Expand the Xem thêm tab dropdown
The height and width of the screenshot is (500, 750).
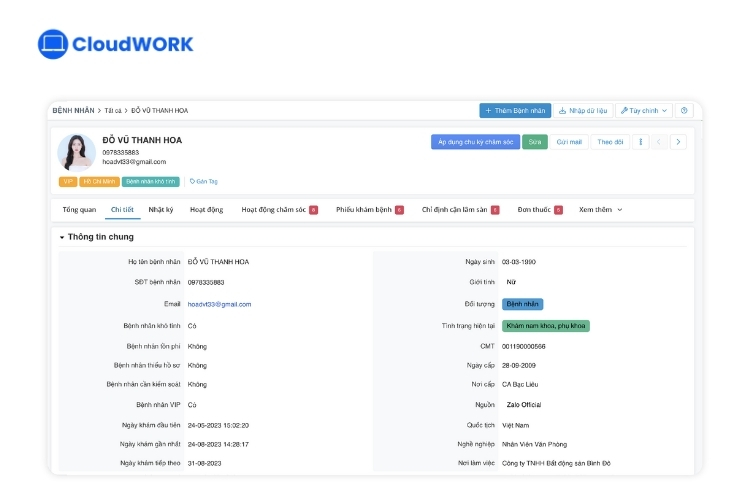(600, 210)
